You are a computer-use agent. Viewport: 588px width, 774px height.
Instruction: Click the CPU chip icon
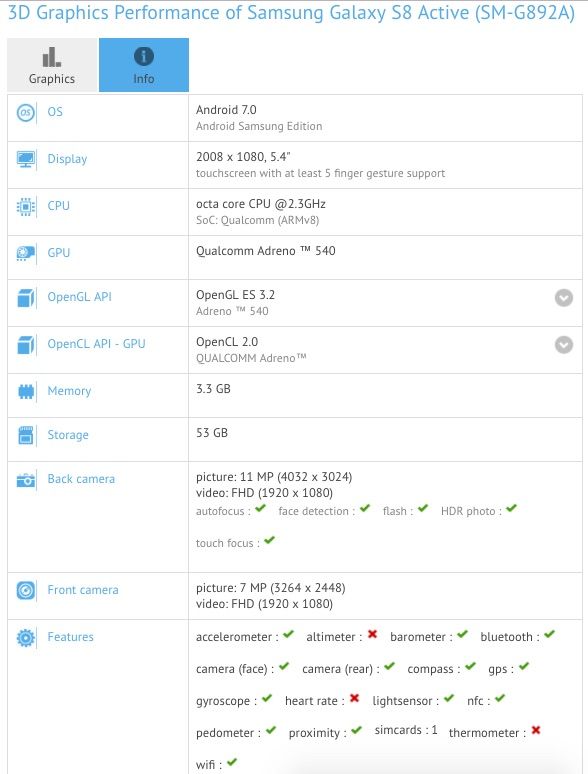pos(26,206)
